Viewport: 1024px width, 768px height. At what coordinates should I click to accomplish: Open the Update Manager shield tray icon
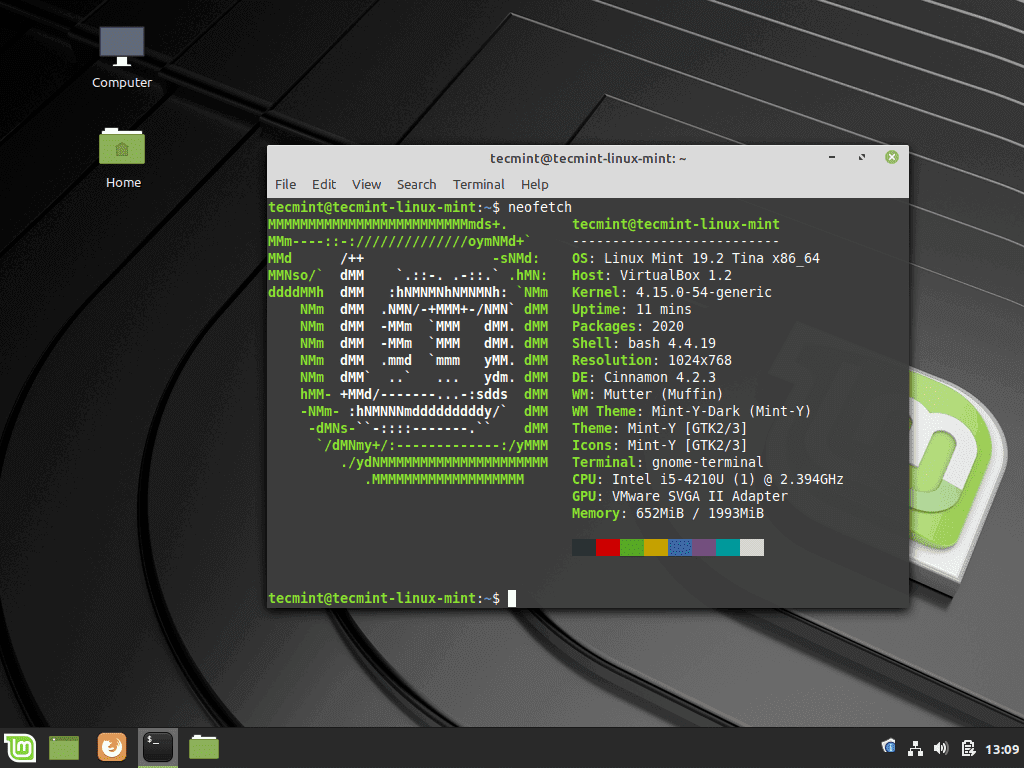click(888, 747)
